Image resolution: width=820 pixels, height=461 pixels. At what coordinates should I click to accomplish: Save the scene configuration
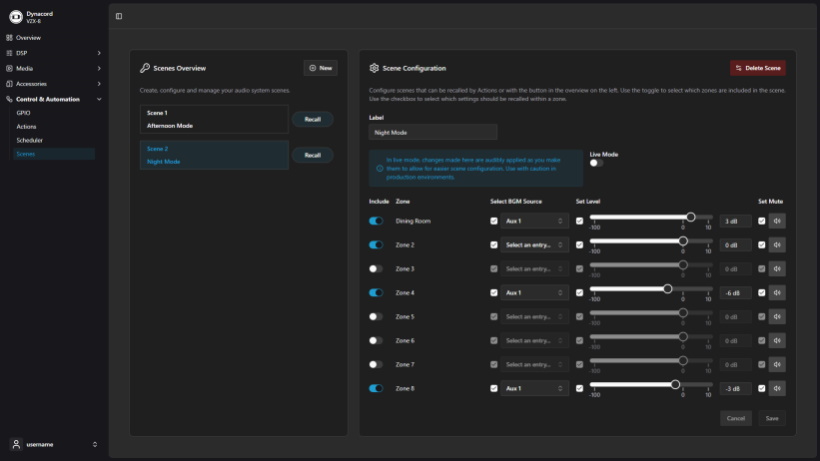772,418
